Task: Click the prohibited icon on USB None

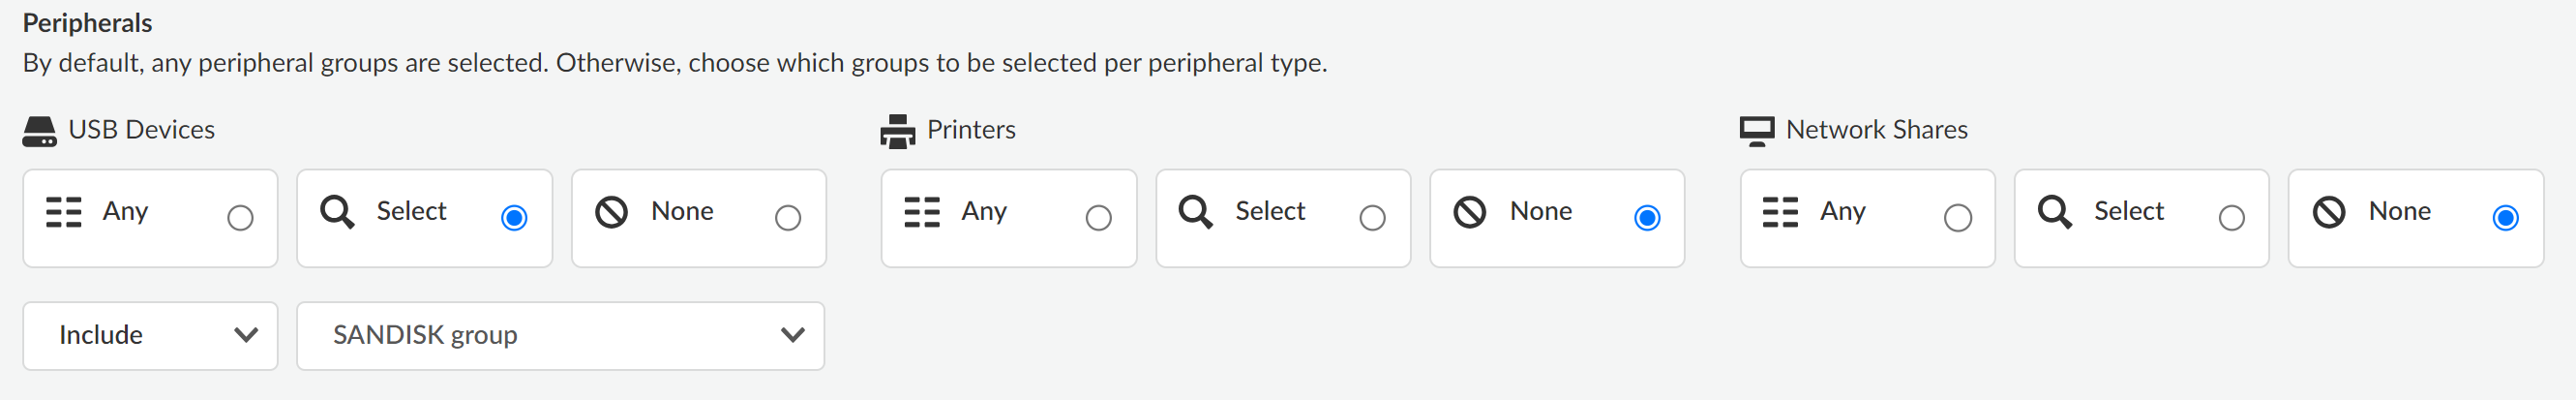Action: point(611,212)
